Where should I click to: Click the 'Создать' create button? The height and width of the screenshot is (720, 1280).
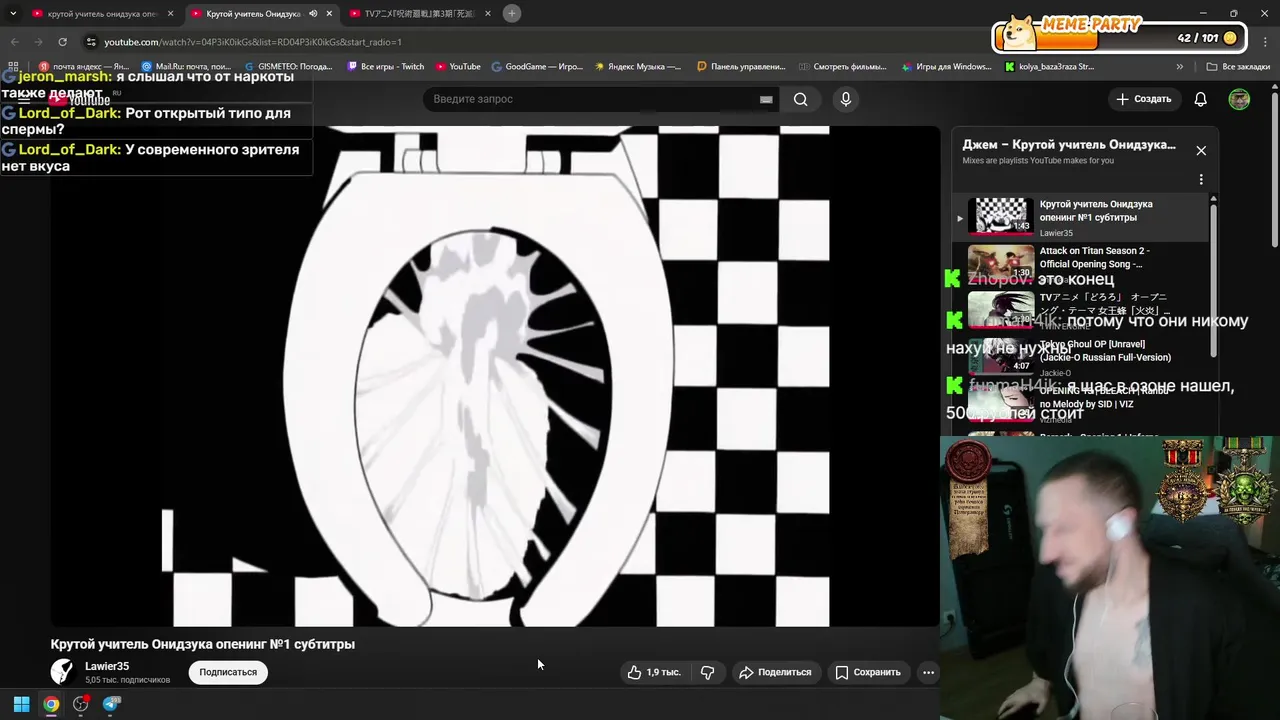pos(1144,99)
